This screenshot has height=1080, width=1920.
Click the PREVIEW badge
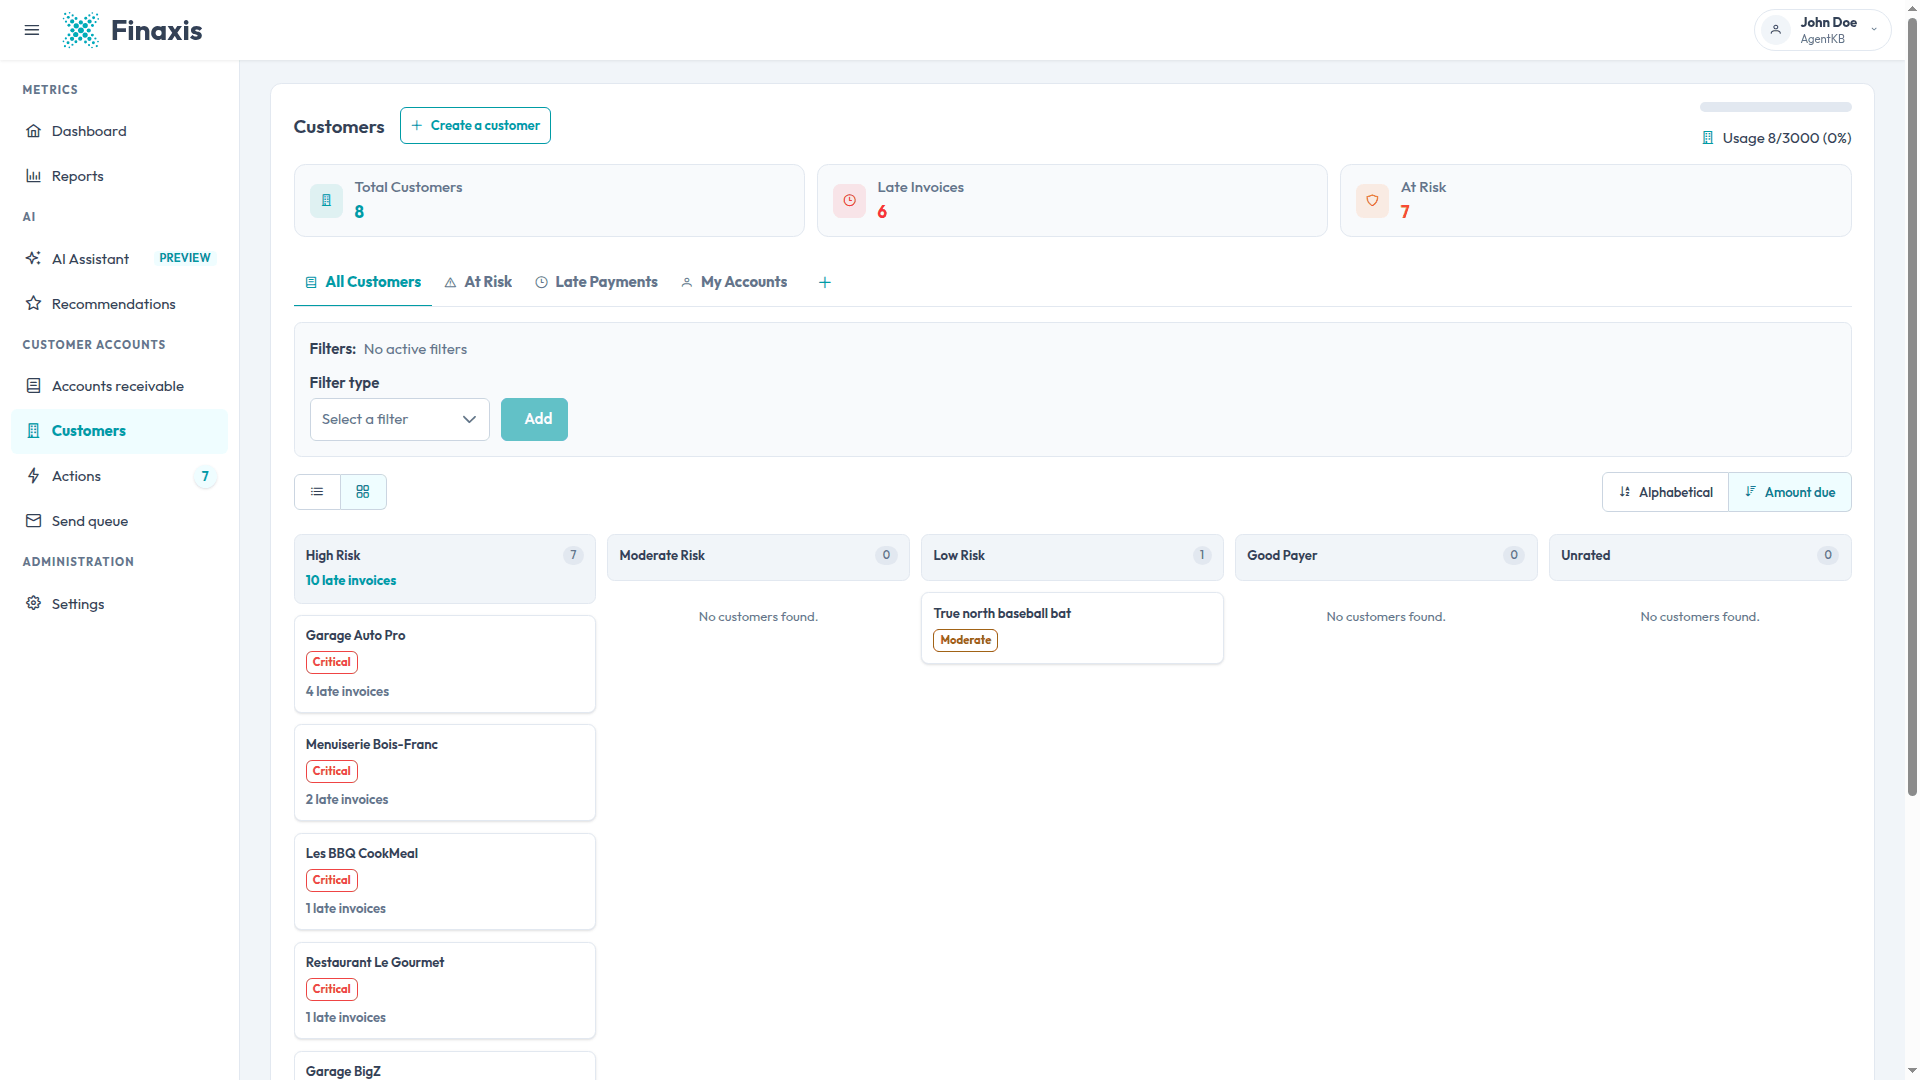185,258
